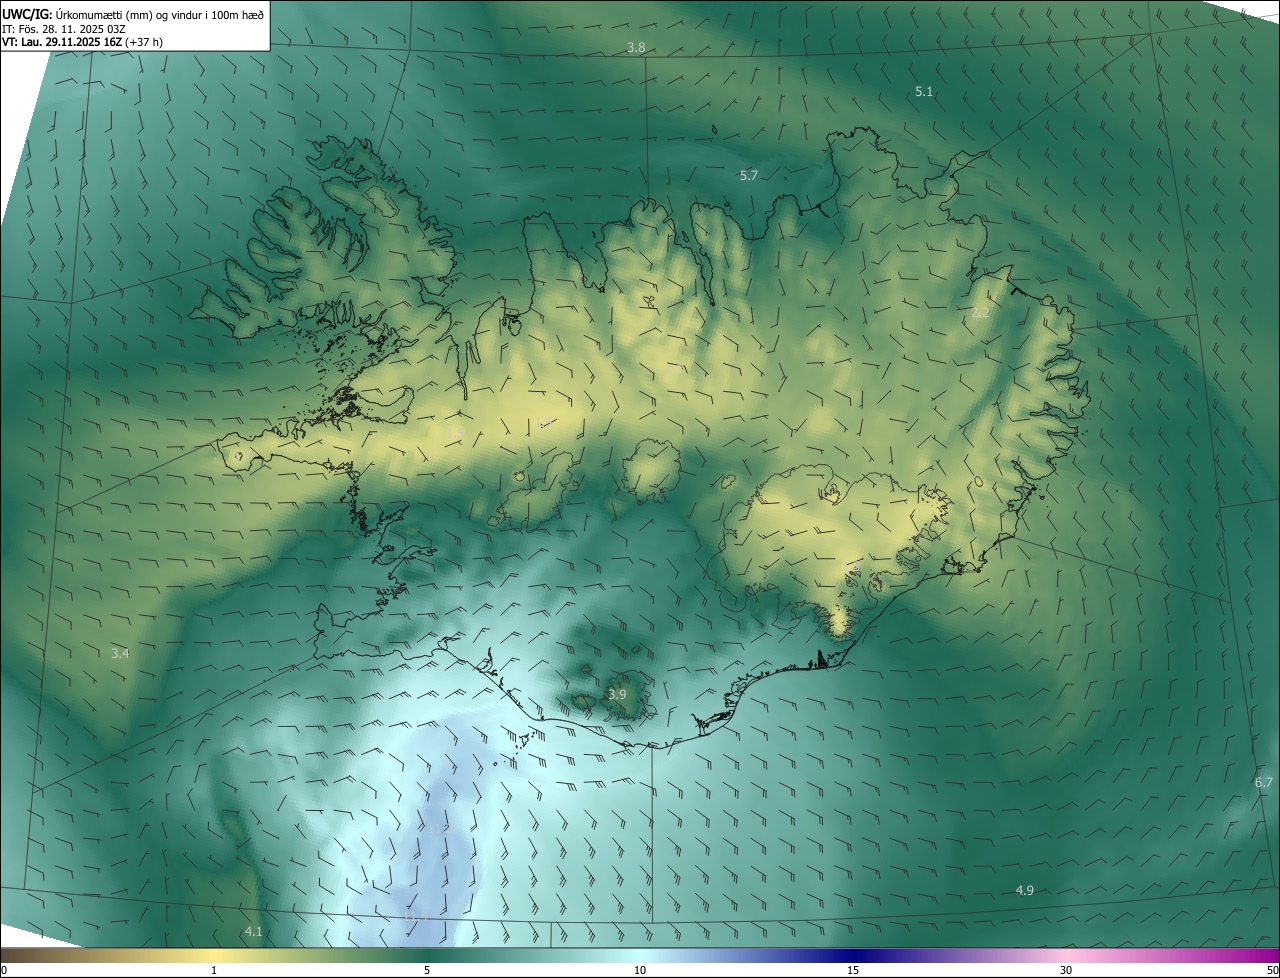Click the 3.8 value label on the map

(636, 48)
